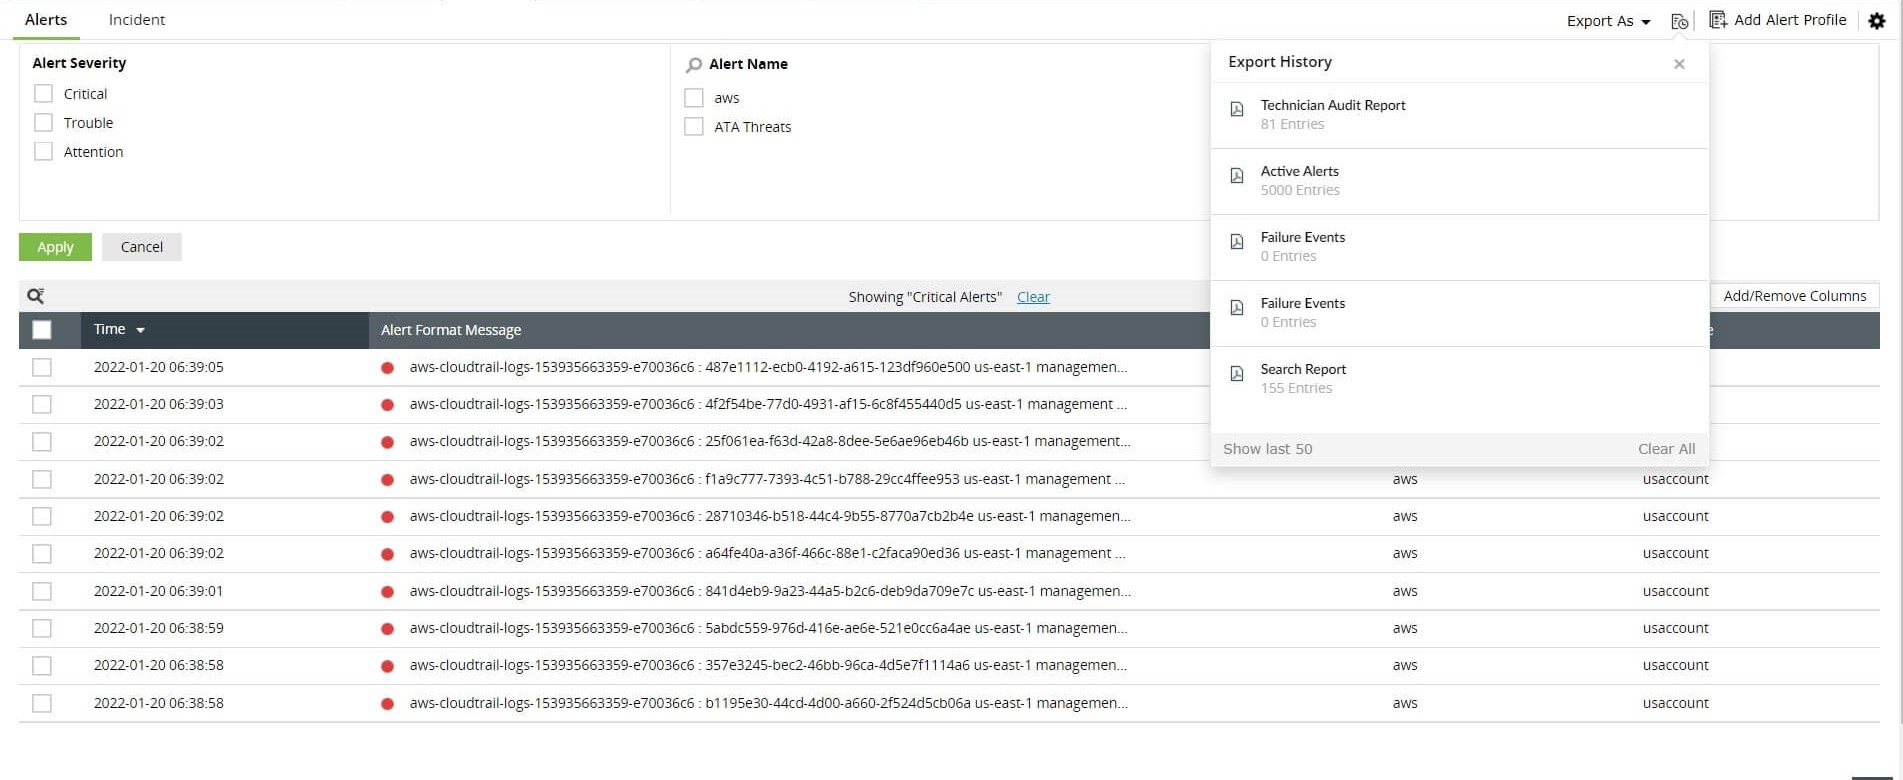Click Clear All in Export History

1666,449
